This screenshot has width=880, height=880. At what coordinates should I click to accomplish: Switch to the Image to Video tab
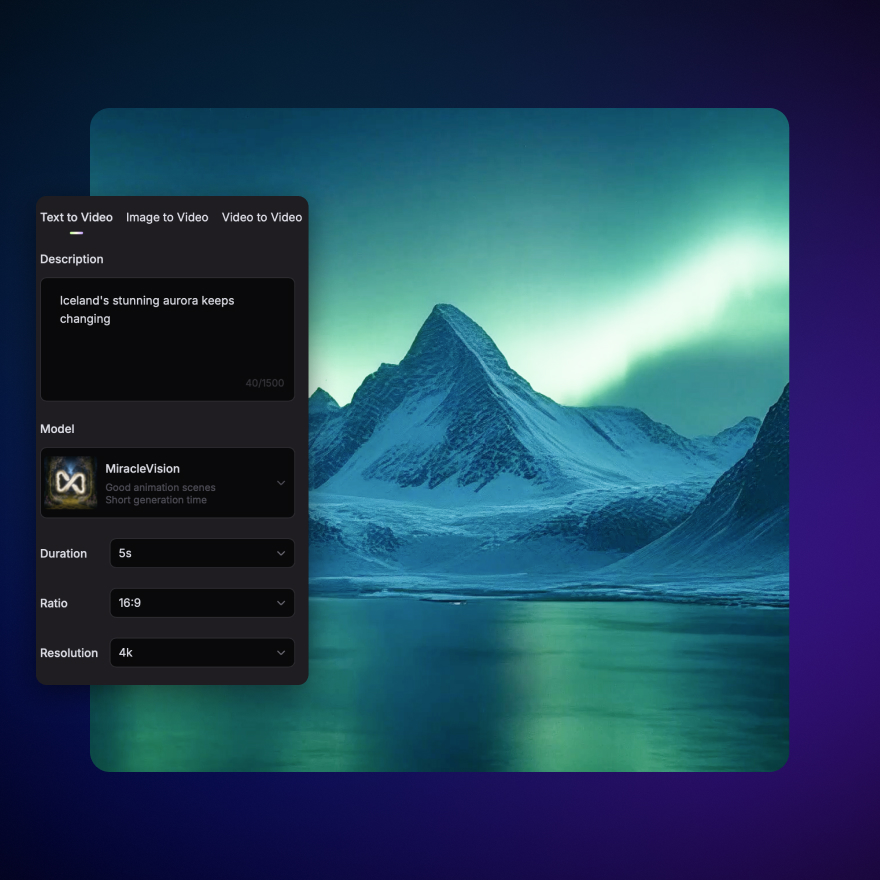coord(167,217)
